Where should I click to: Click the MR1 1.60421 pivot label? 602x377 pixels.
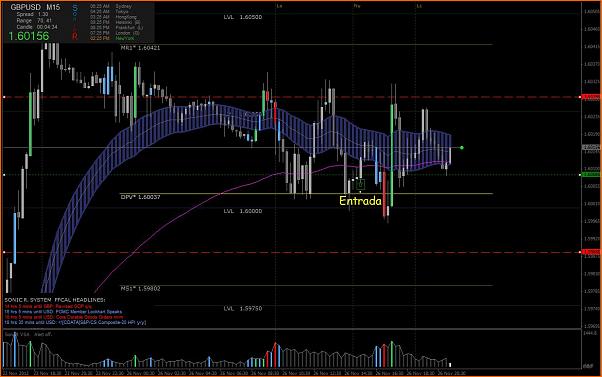(140, 48)
